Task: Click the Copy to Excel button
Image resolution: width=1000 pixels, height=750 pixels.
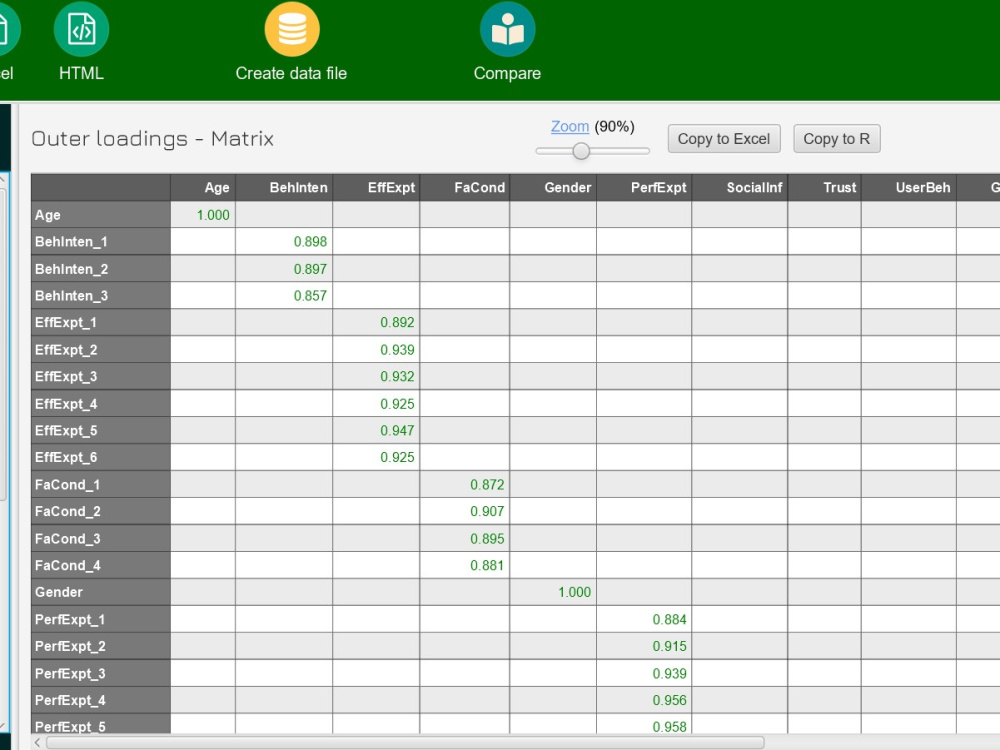Action: tap(723, 138)
